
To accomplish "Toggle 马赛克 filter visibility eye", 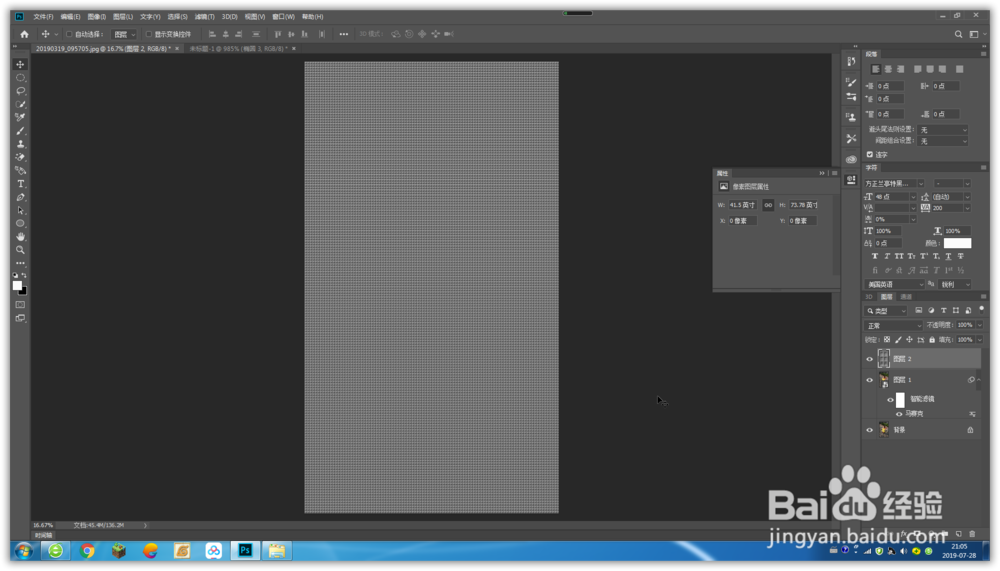I will [899, 414].
